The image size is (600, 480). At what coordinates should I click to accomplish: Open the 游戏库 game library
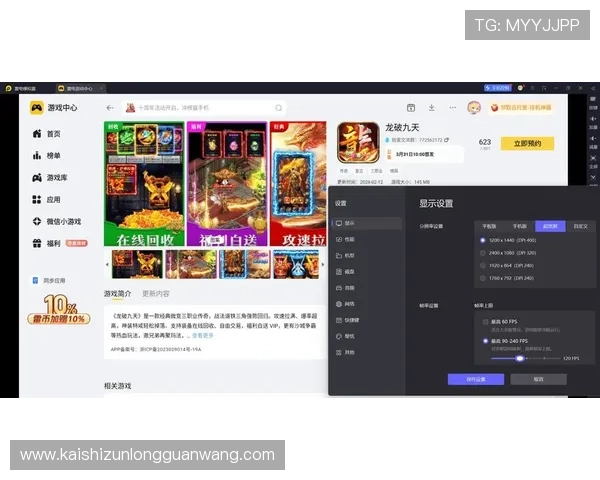(50, 178)
